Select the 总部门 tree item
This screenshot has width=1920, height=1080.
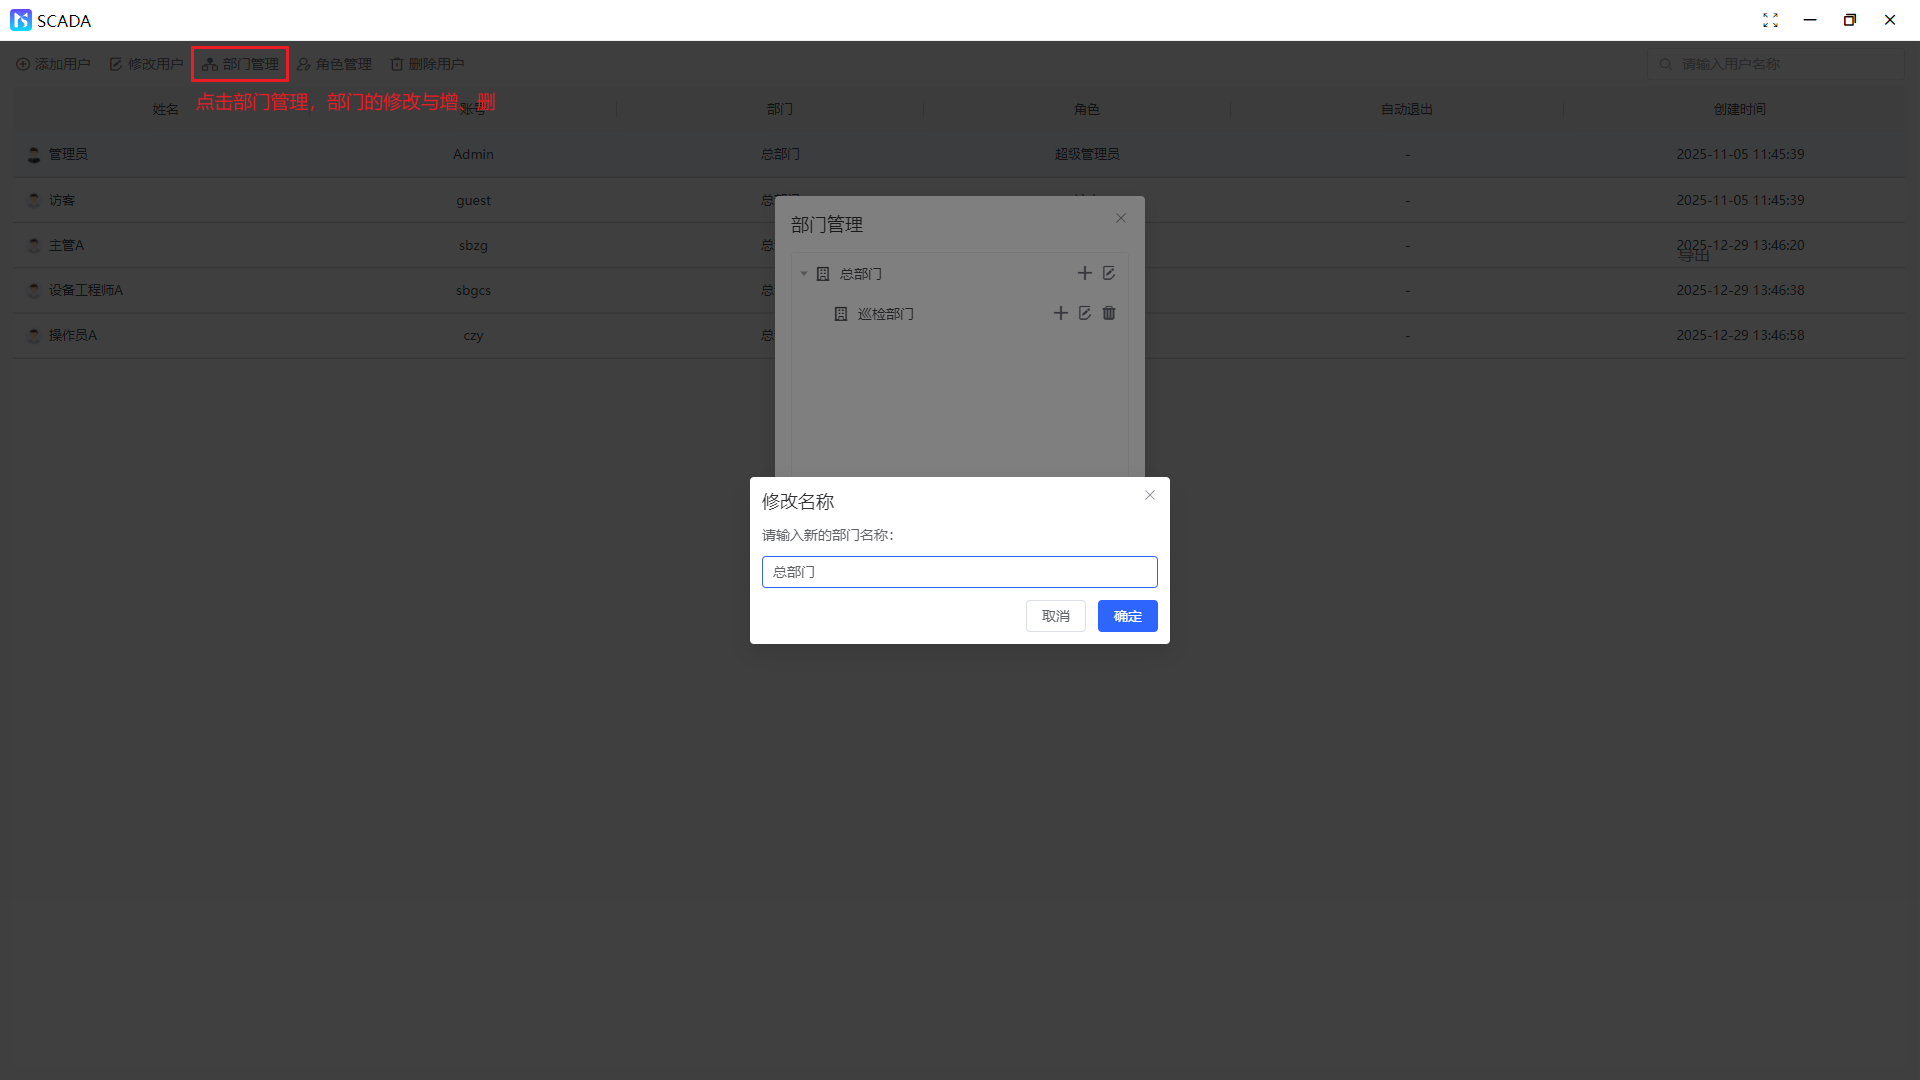pos(860,274)
